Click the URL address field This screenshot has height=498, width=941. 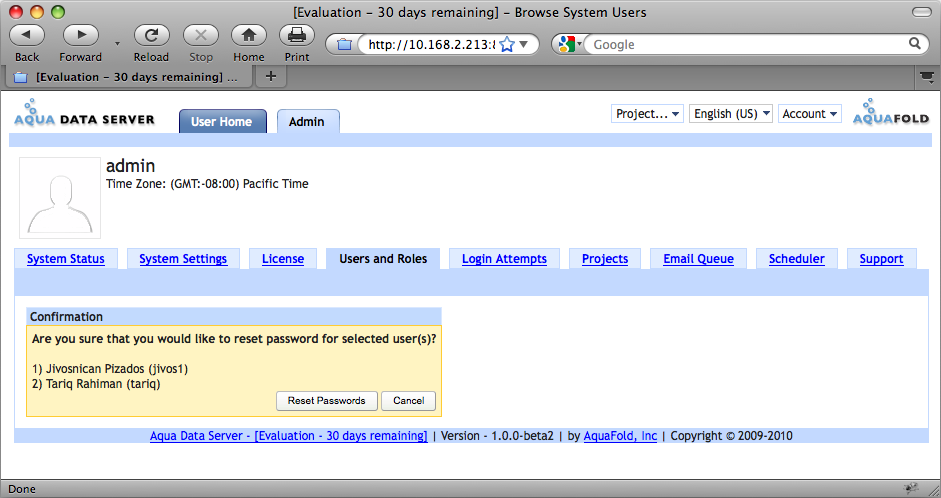[x=431, y=44]
